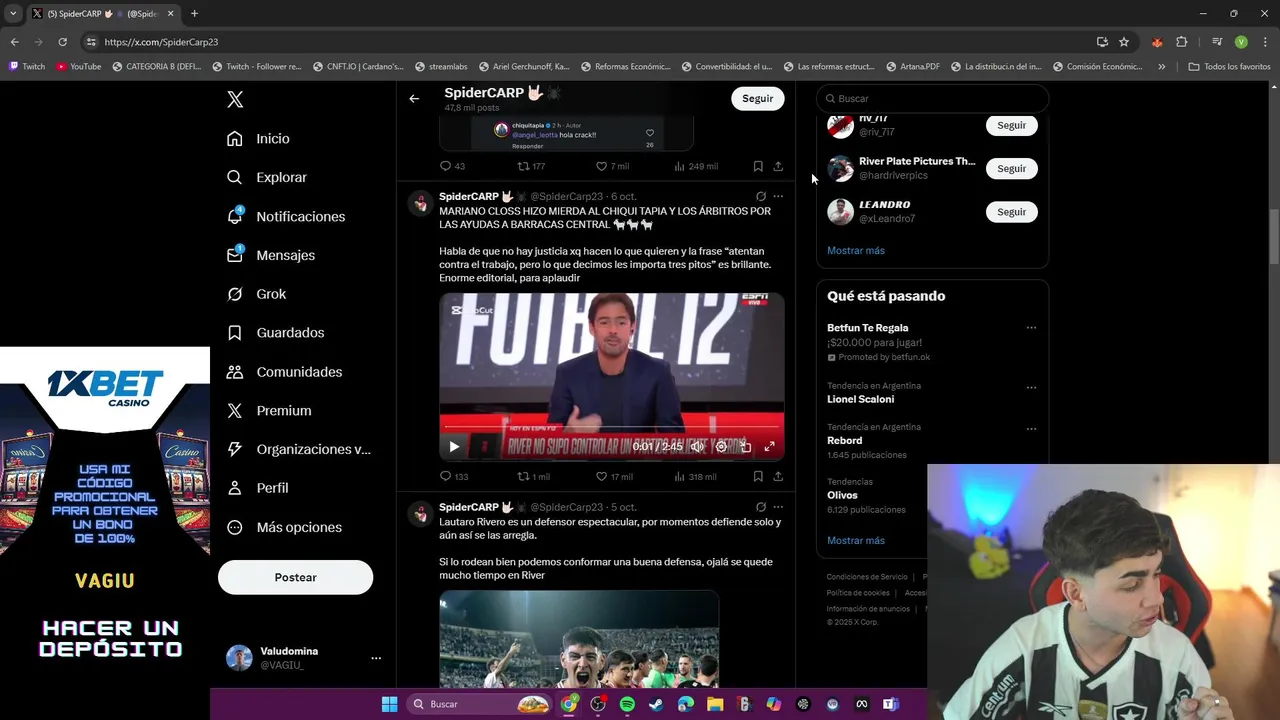Click Mostrar más under Qué está pasando
The image size is (1280, 720).
click(x=856, y=540)
